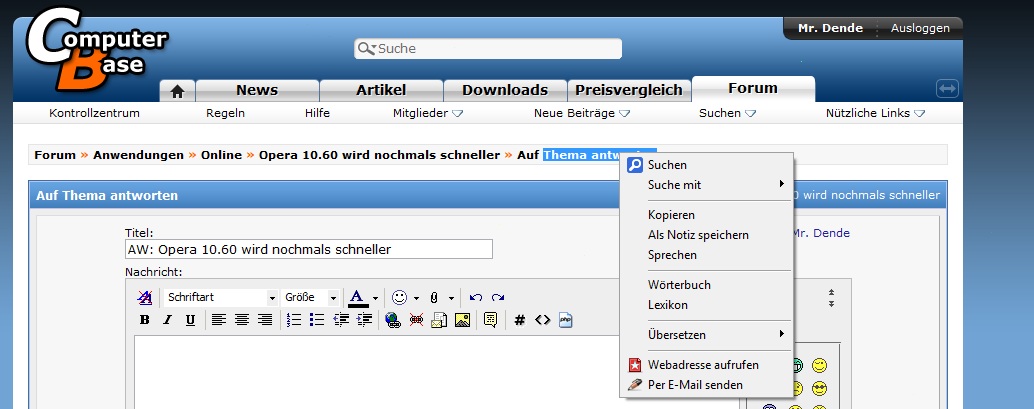Viewport: 1034px width, 409px height.
Task: Expand the Suchen navigation menu
Action: 727,113
